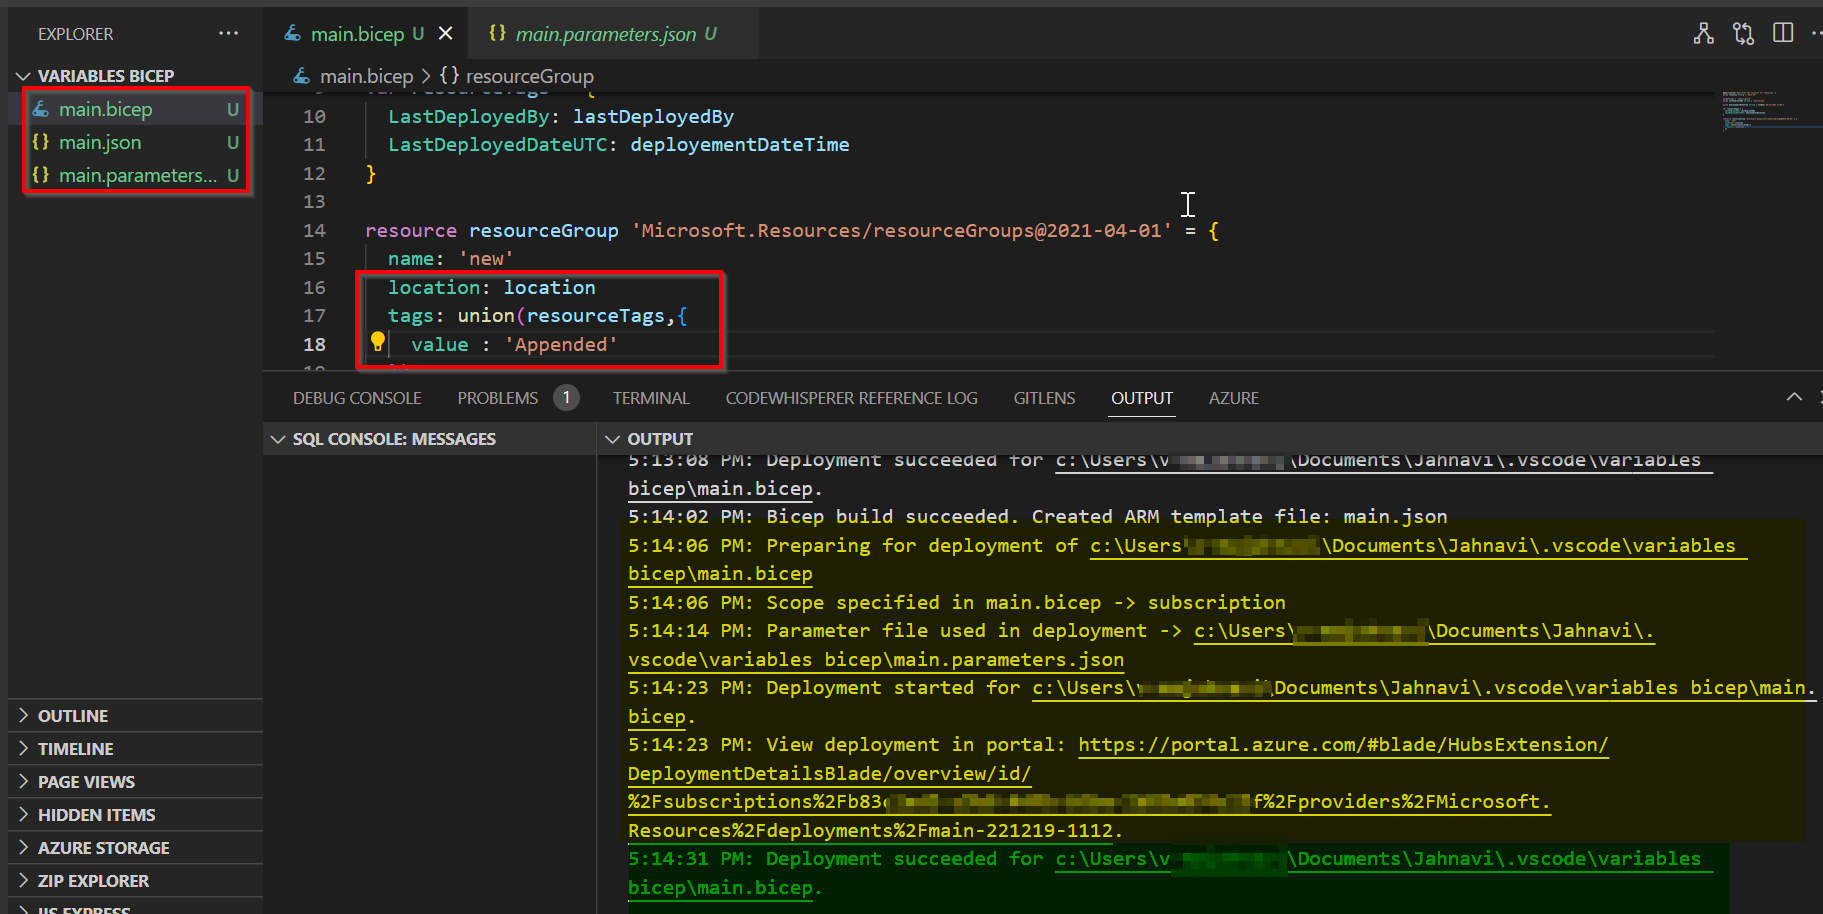Switch to PROBLEMS panel tab

pos(498,398)
